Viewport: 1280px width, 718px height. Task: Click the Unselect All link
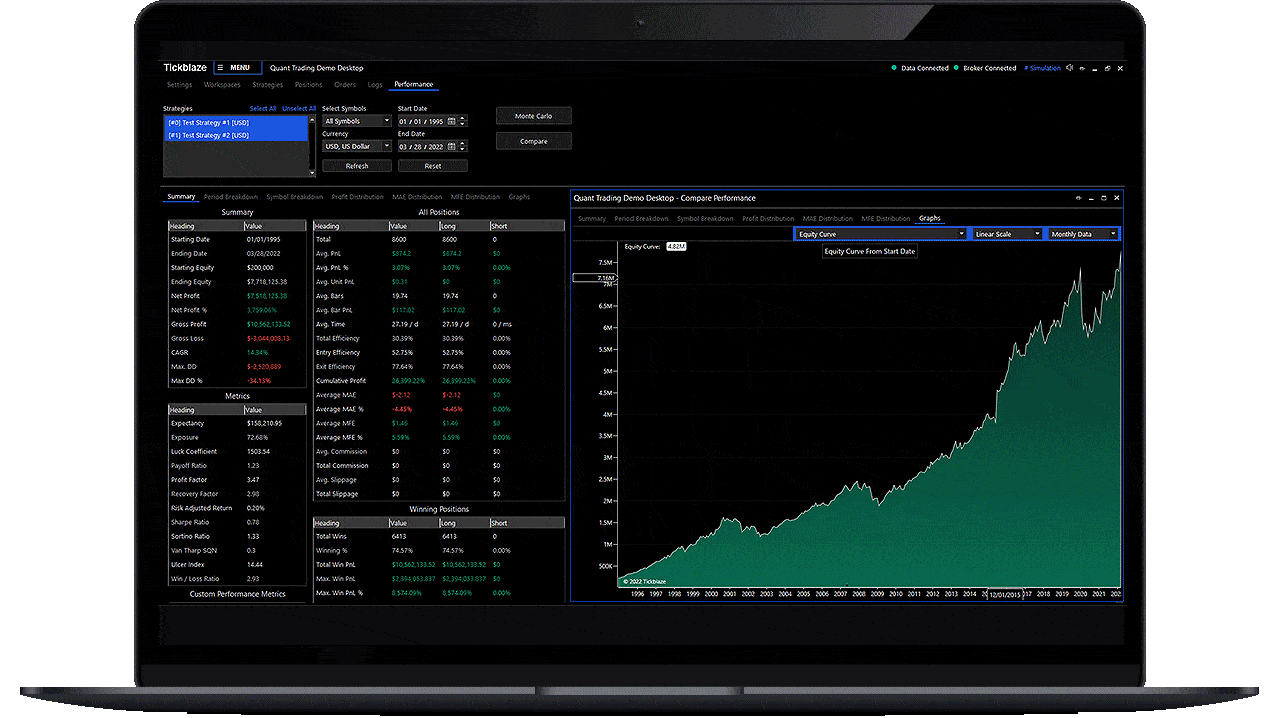point(299,108)
